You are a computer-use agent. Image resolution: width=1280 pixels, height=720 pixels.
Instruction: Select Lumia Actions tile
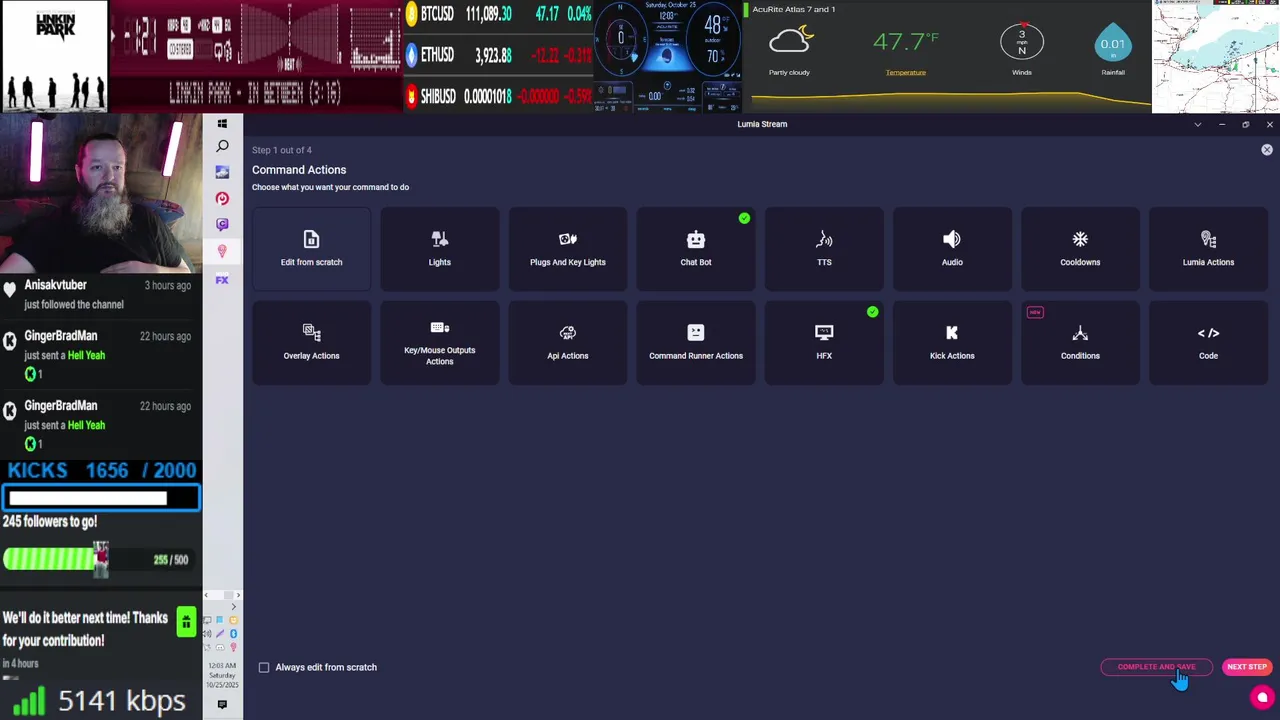(x=1208, y=248)
